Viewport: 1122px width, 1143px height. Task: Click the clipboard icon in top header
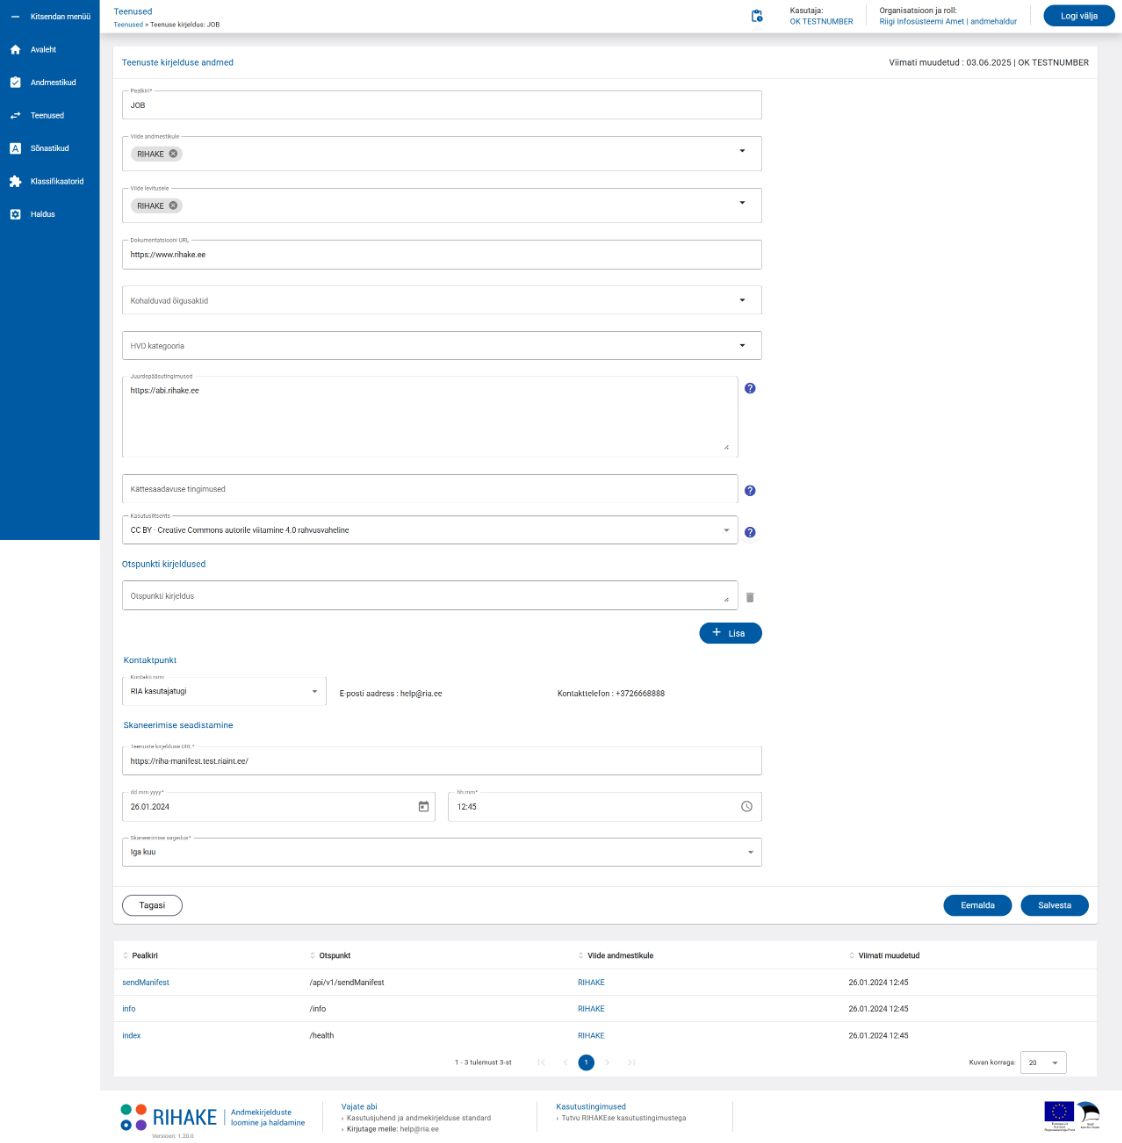point(757,16)
